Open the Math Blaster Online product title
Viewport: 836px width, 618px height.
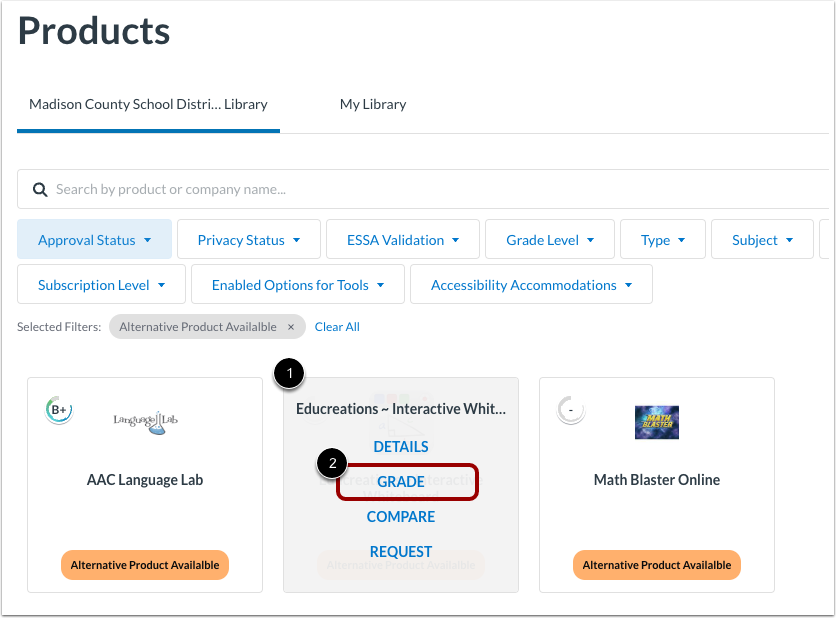pos(657,480)
